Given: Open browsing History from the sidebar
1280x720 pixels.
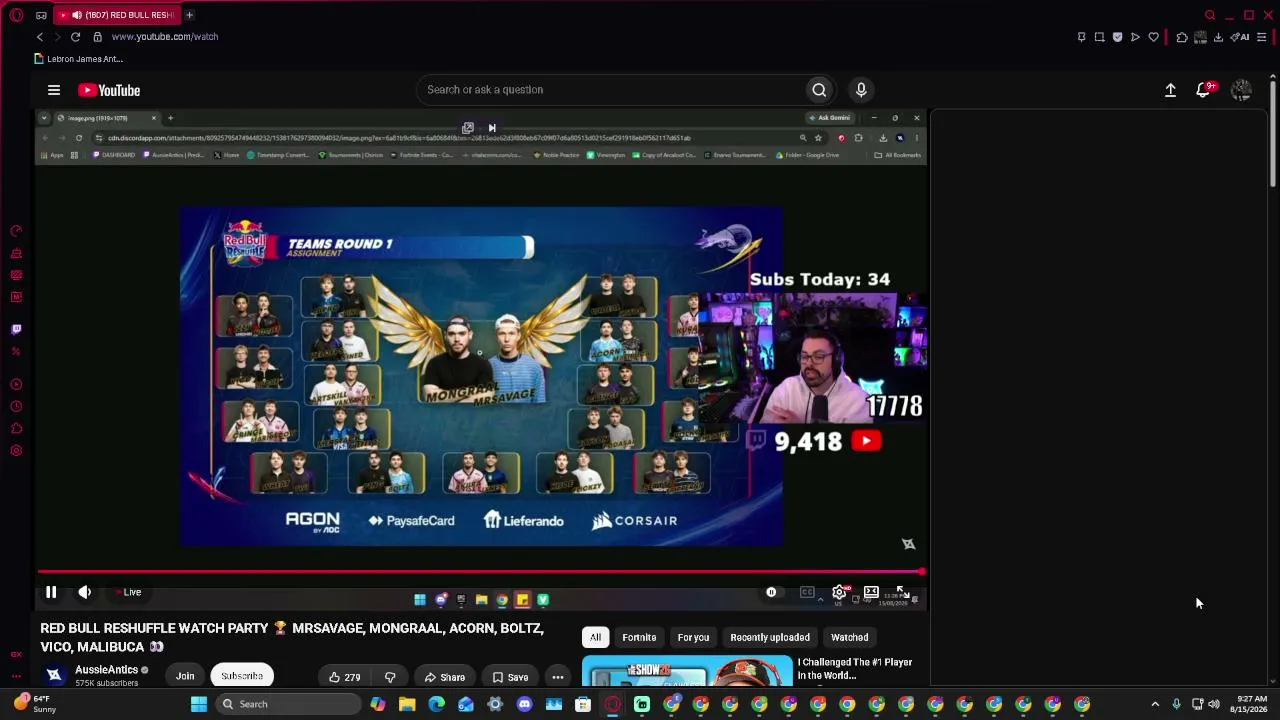Looking at the screenshot, I should pyautogui.click(x=16, y=407).
